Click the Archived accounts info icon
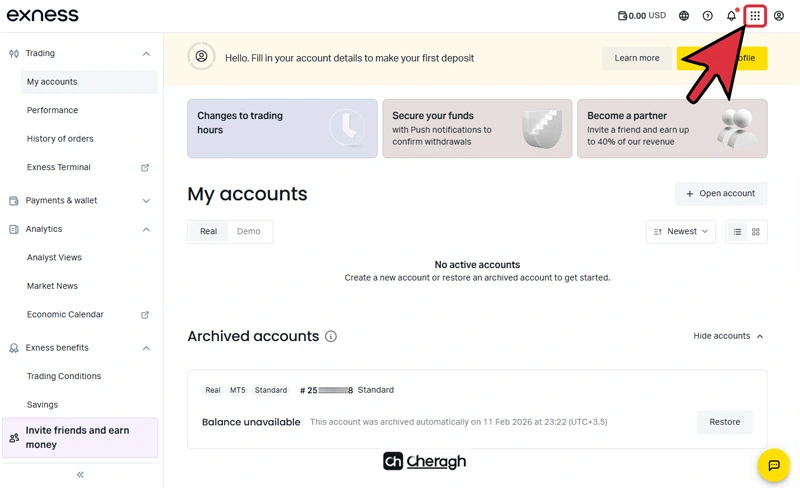Image resolution: width=800 pixels, height=488 pixels. (x=331, y=336)
